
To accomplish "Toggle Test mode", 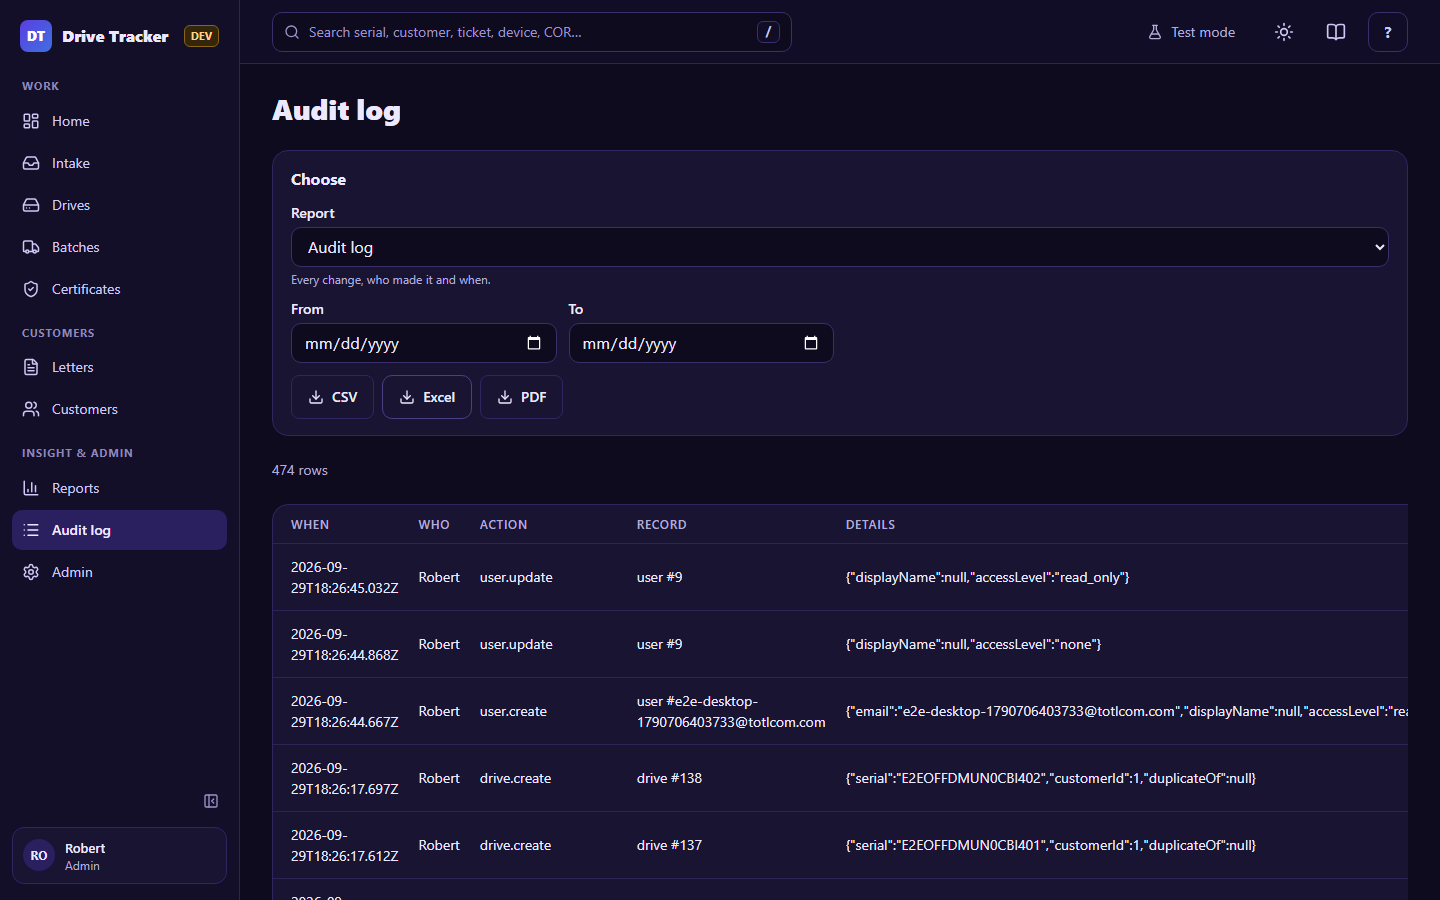I will (x=1191, y=32).
